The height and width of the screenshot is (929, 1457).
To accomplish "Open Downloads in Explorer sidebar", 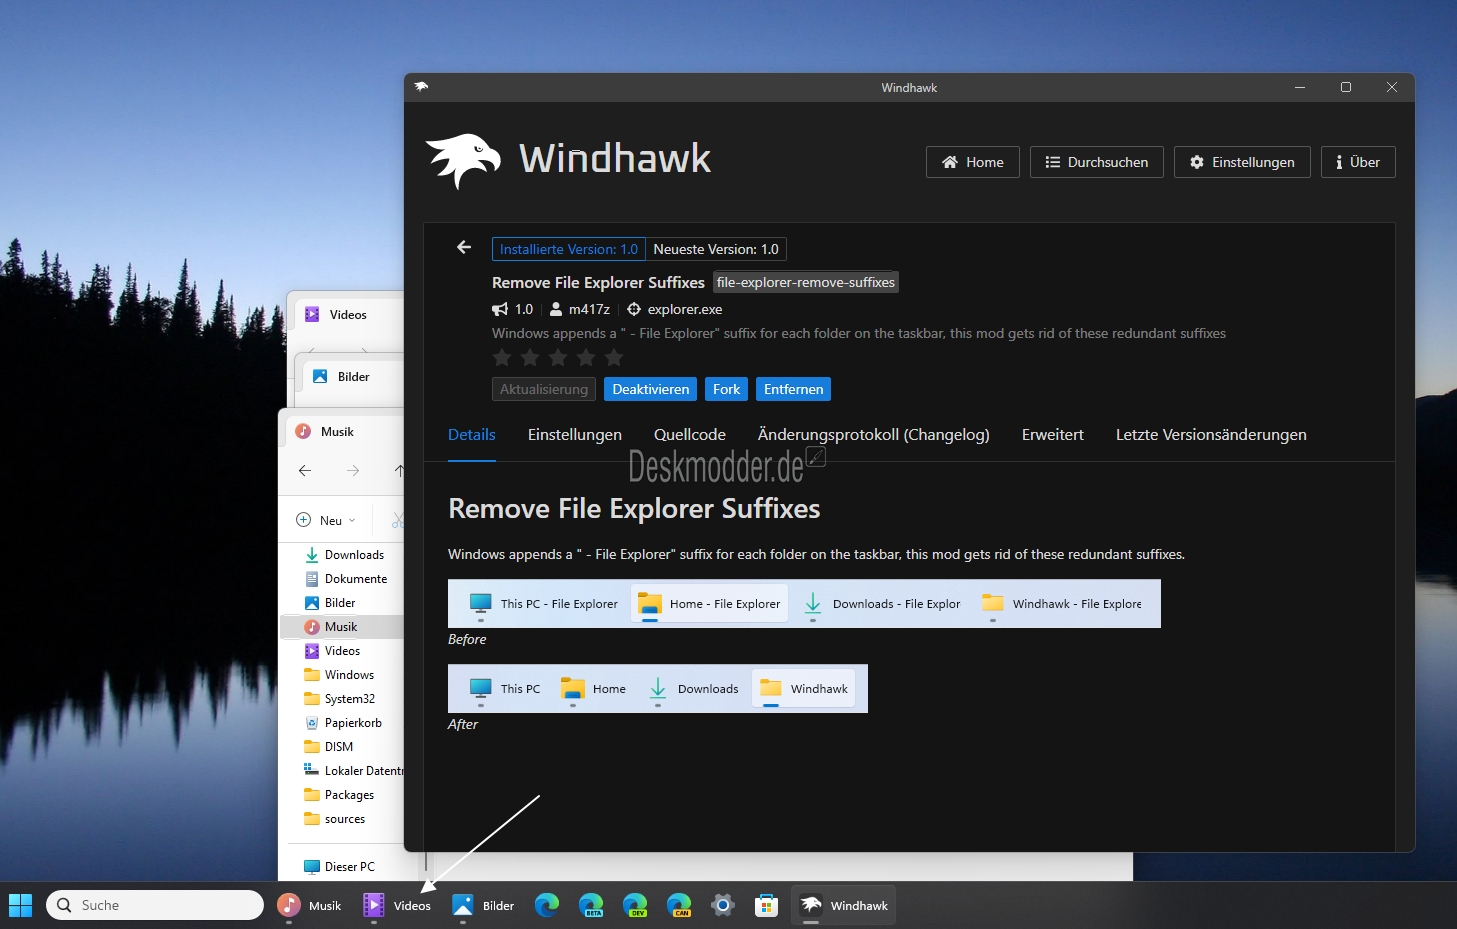I will click(x=343, y=555).
